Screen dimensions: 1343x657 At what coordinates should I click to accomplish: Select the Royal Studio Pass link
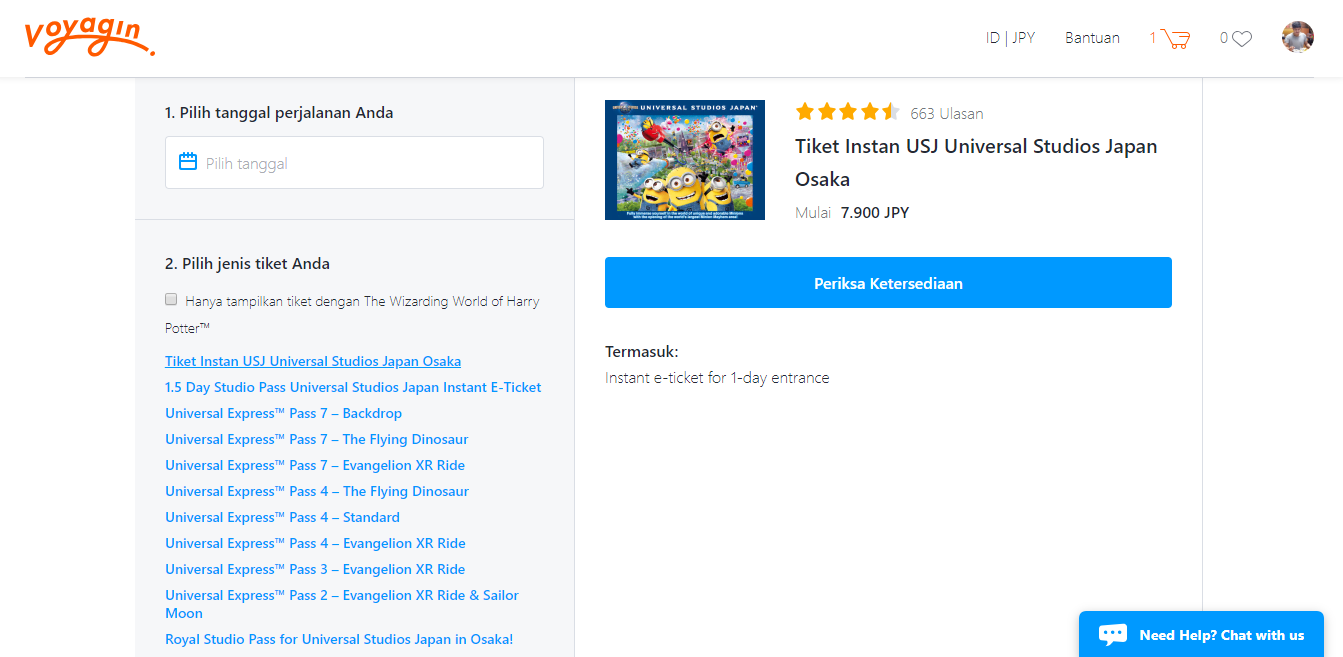pyautogui.click(x=339, y=639)
